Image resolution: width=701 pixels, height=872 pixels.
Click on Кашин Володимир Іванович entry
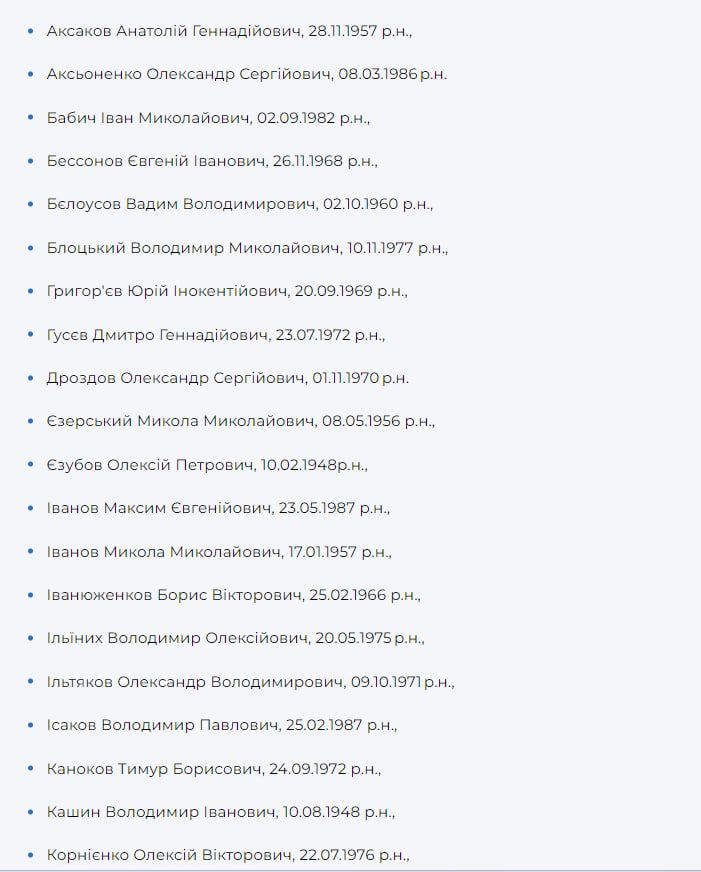click(221, 812)
